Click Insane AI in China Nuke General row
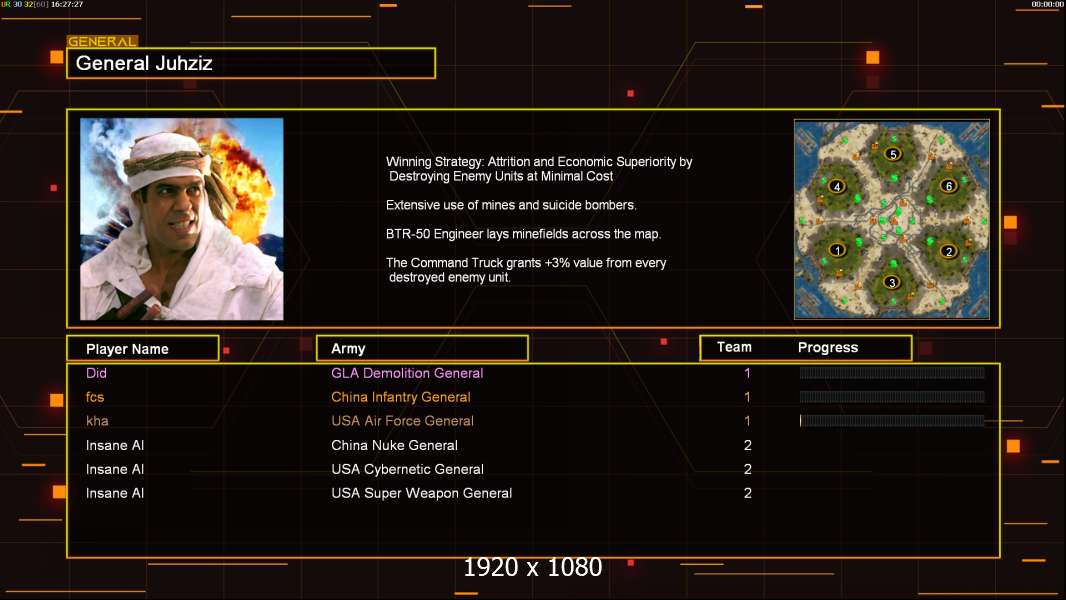 (115, 445)
